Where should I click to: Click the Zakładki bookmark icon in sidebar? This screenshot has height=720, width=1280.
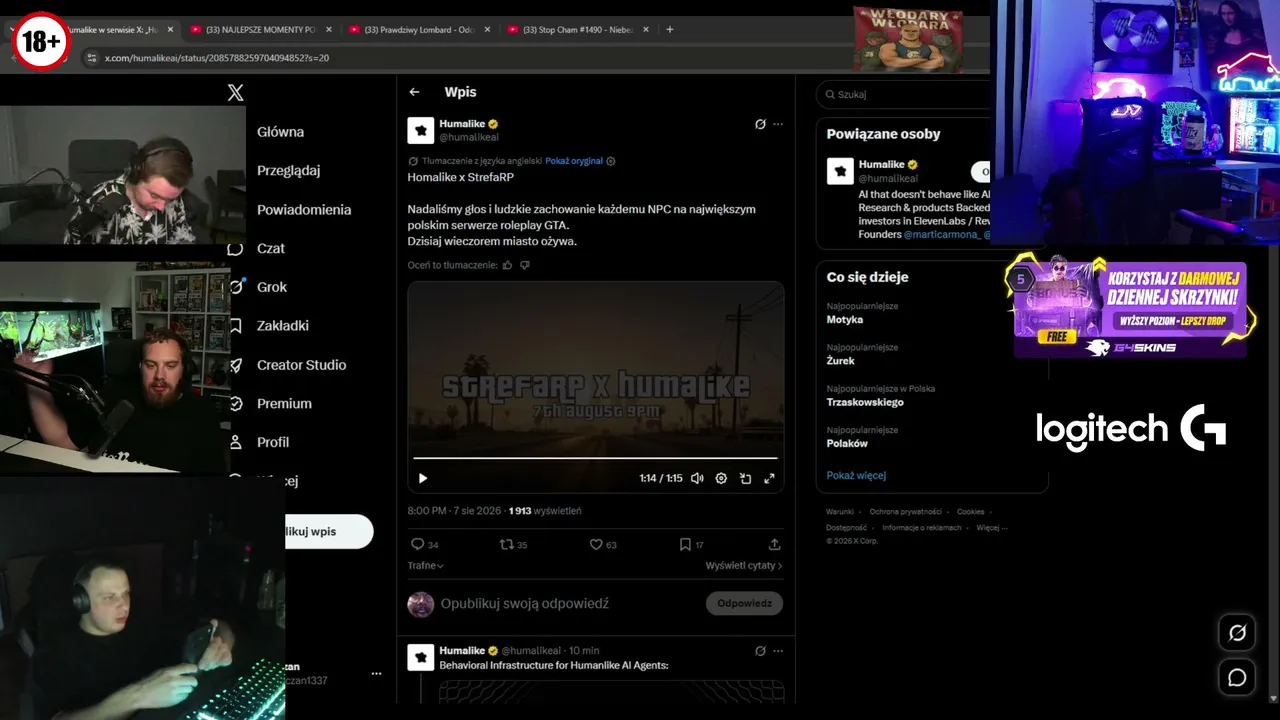click(236, 326)
